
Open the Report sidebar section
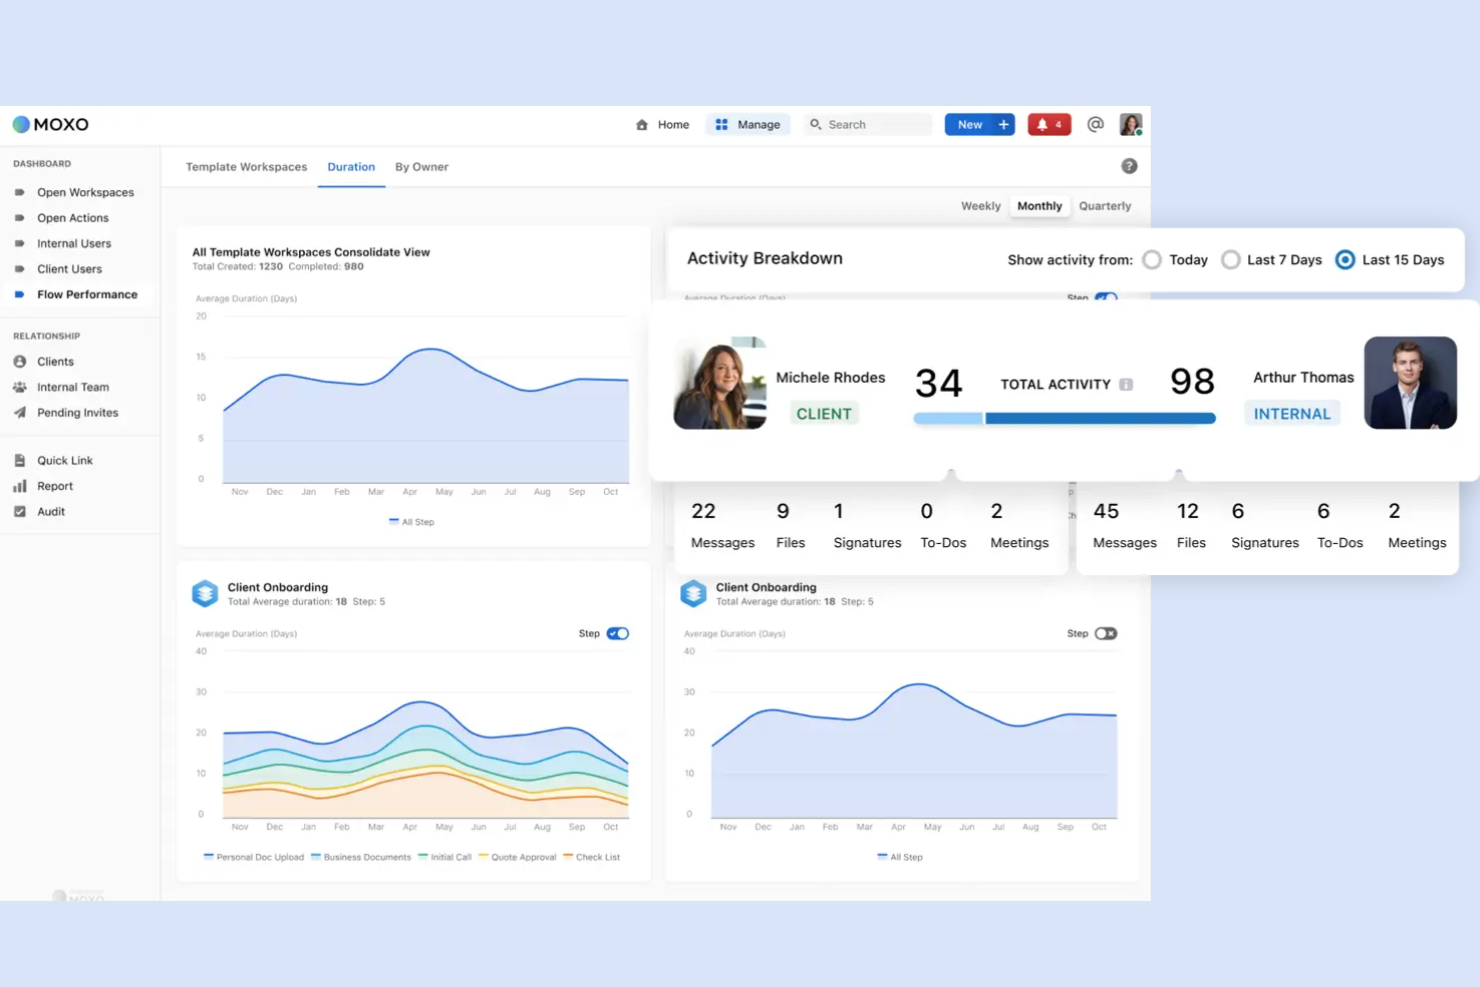pyautogui.click(x=54, y=485)
